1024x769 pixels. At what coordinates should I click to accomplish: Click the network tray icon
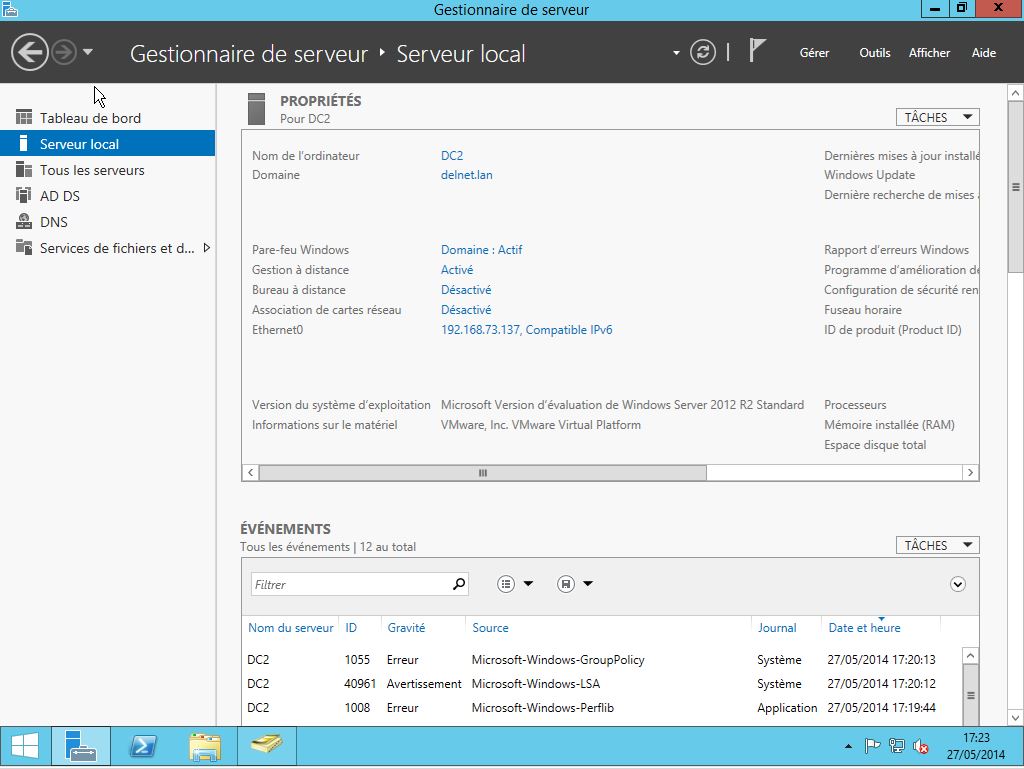(x=897, y=745)
